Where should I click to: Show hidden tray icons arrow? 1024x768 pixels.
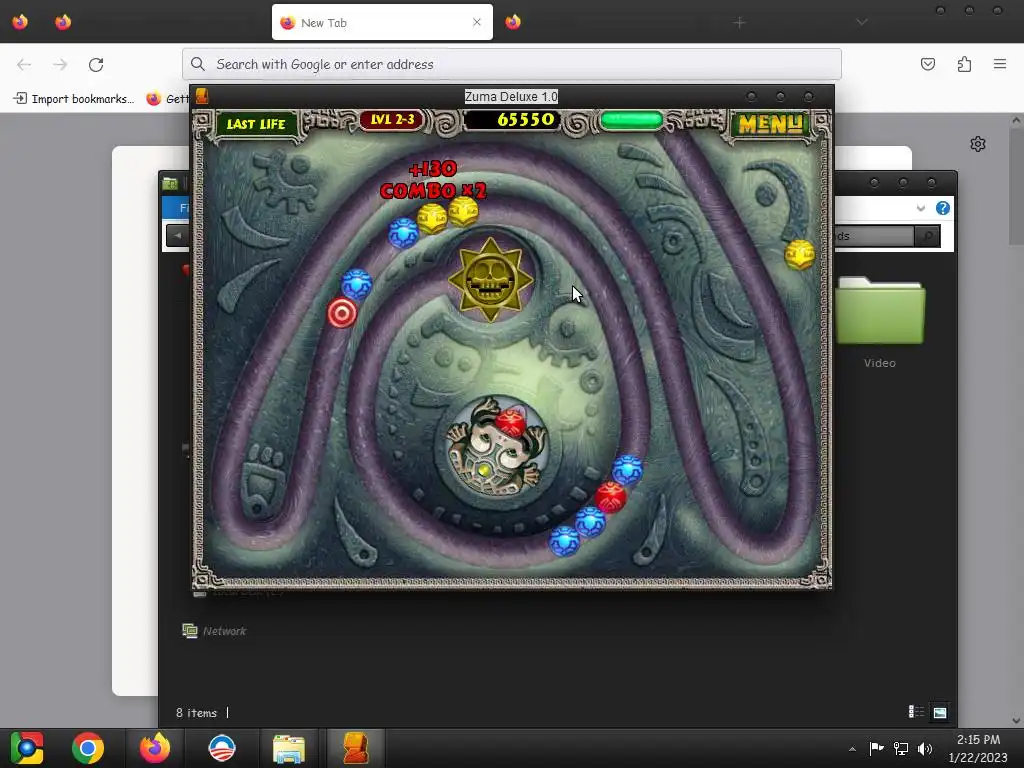pos(852,749)
